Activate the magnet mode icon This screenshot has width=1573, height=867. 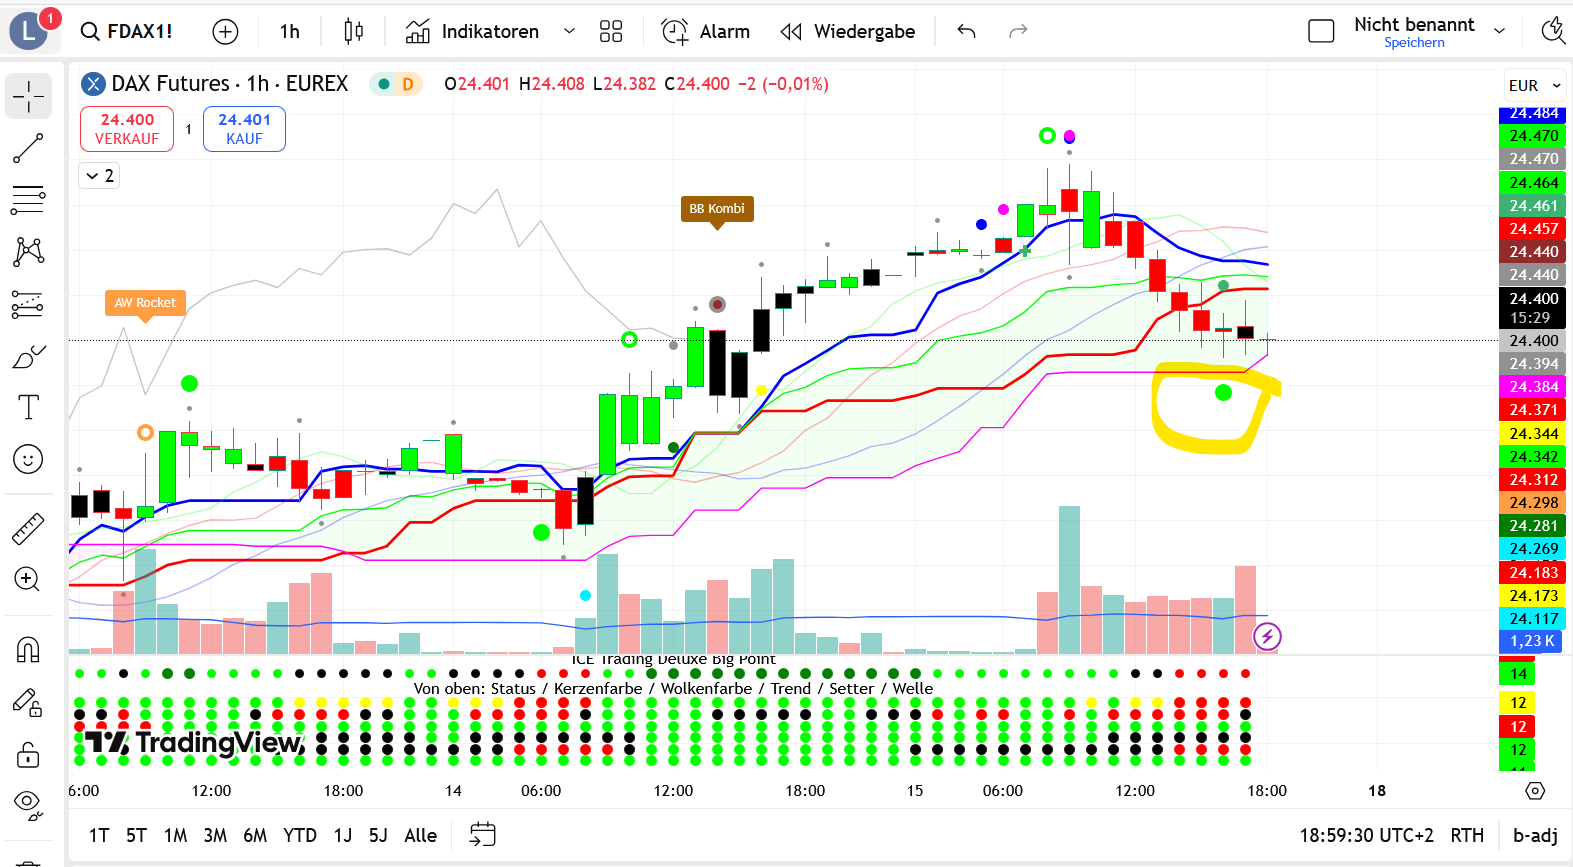(x=28, y=650)
